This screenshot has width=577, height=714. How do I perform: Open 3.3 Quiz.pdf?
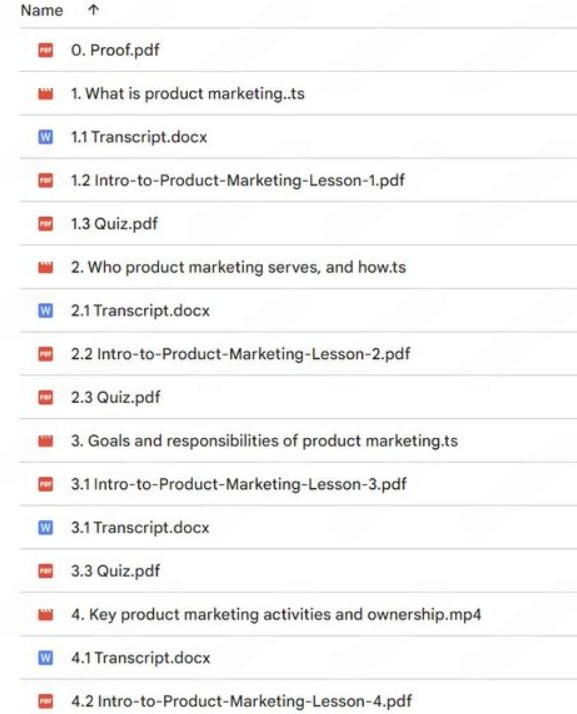[x=116, y=571]
